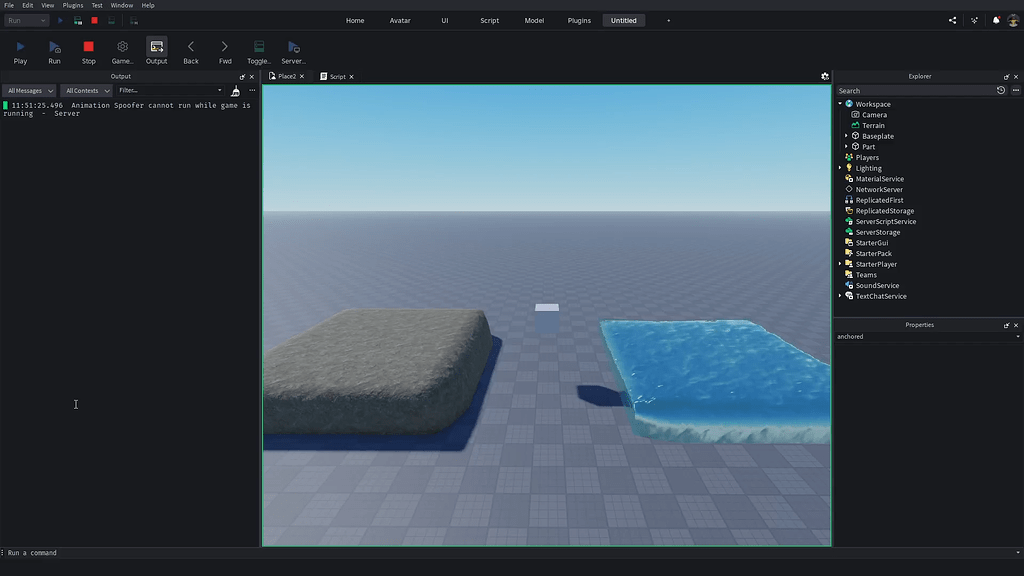The image size is (1024, 576).
Task: Click the Untitled tab at the top
Action: (623, 20)
